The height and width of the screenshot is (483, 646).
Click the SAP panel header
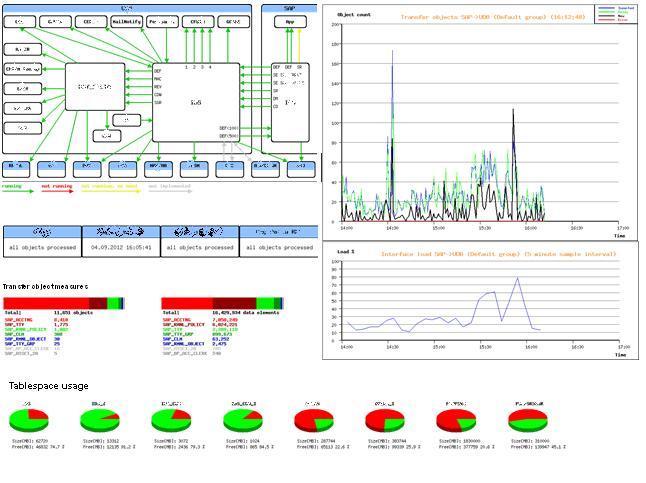pyautogui.click(x=289, y=7)
